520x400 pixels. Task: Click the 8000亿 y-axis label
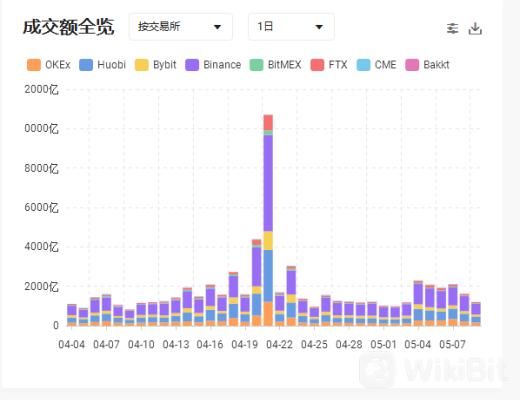click(x=41, y=168)
